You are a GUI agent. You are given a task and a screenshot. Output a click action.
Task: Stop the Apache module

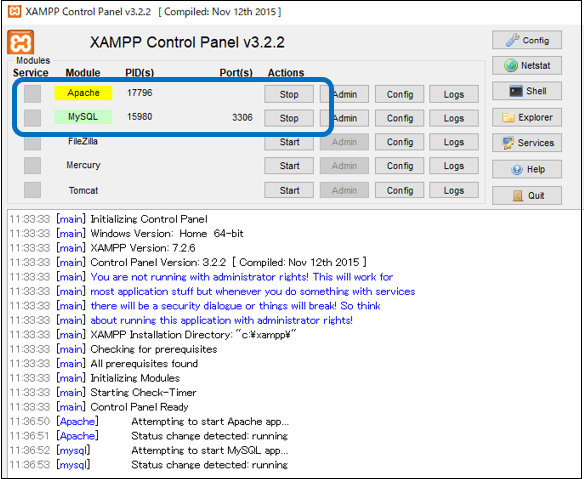[x=289, y=94]
